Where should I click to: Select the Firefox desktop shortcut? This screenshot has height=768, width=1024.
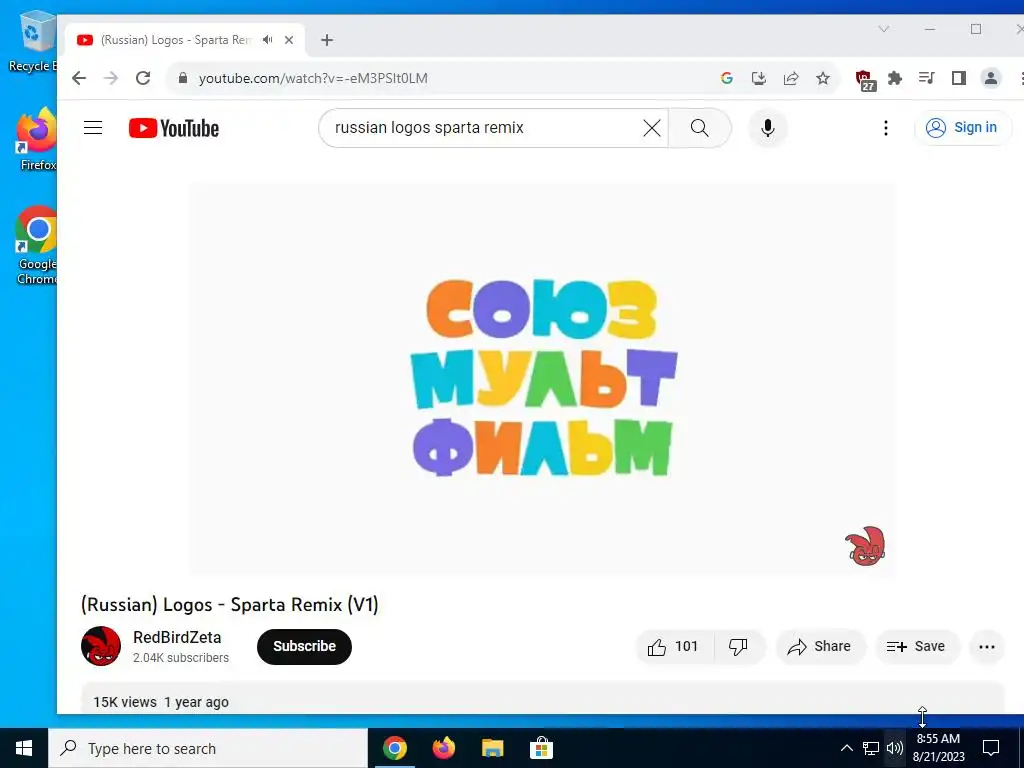pos(36,139)
